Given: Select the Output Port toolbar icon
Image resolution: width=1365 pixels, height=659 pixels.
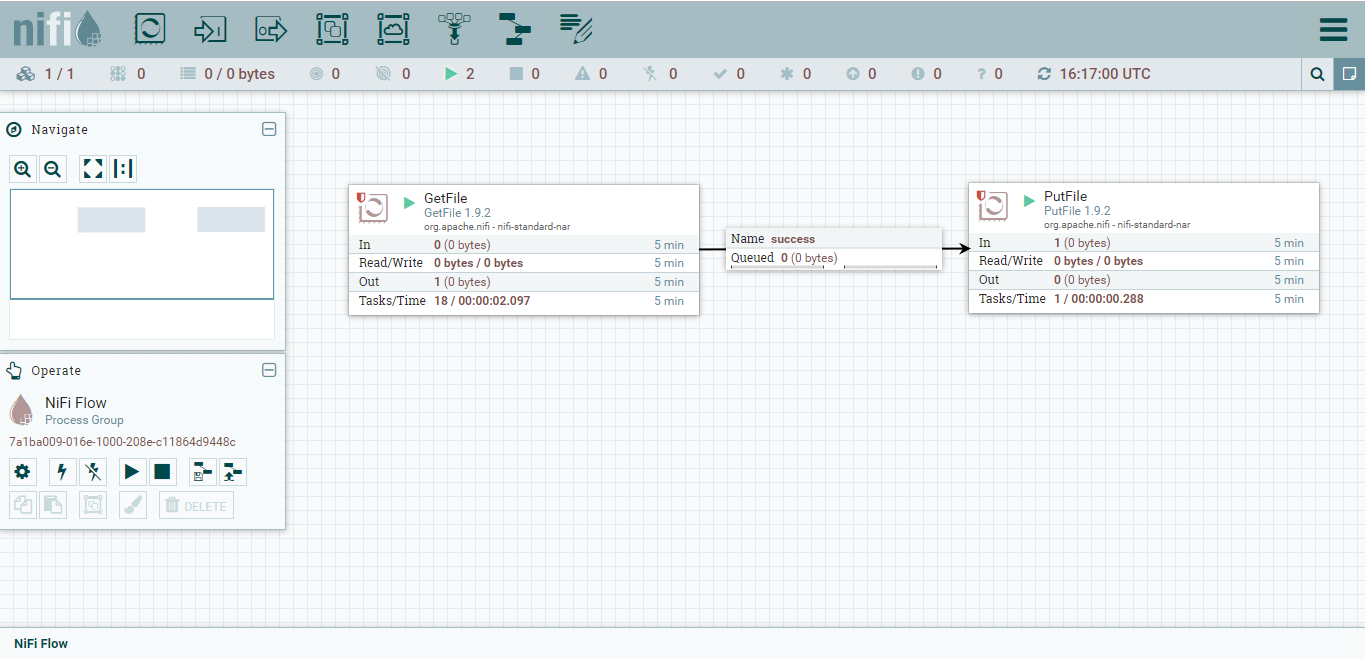Looking at the screenshot, I should (271, 29).
